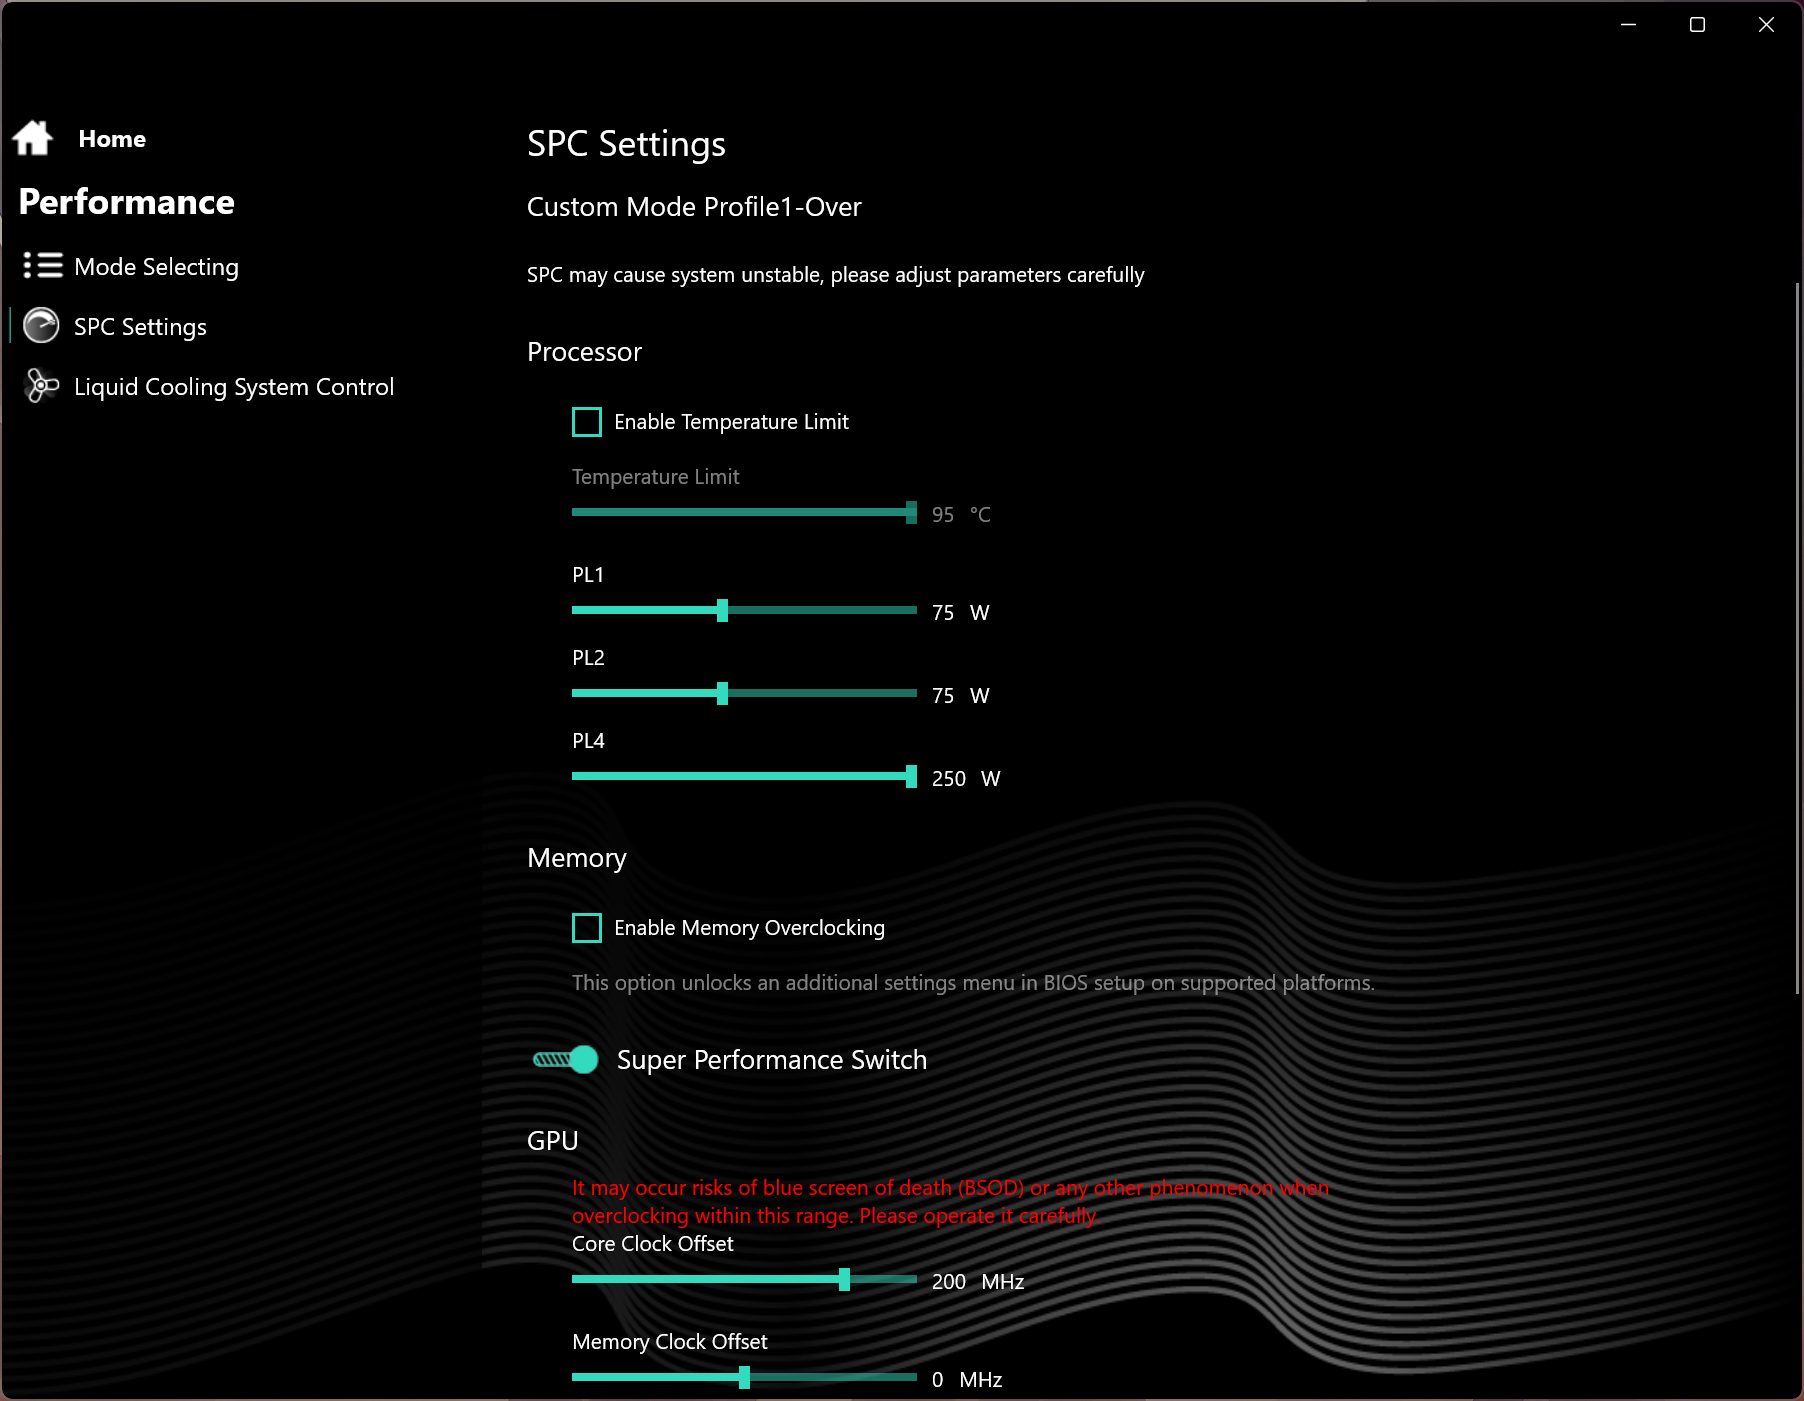The image size is (1804, 1401).
Task: Click the GPU section heading
Action: tap(553, 1141)
